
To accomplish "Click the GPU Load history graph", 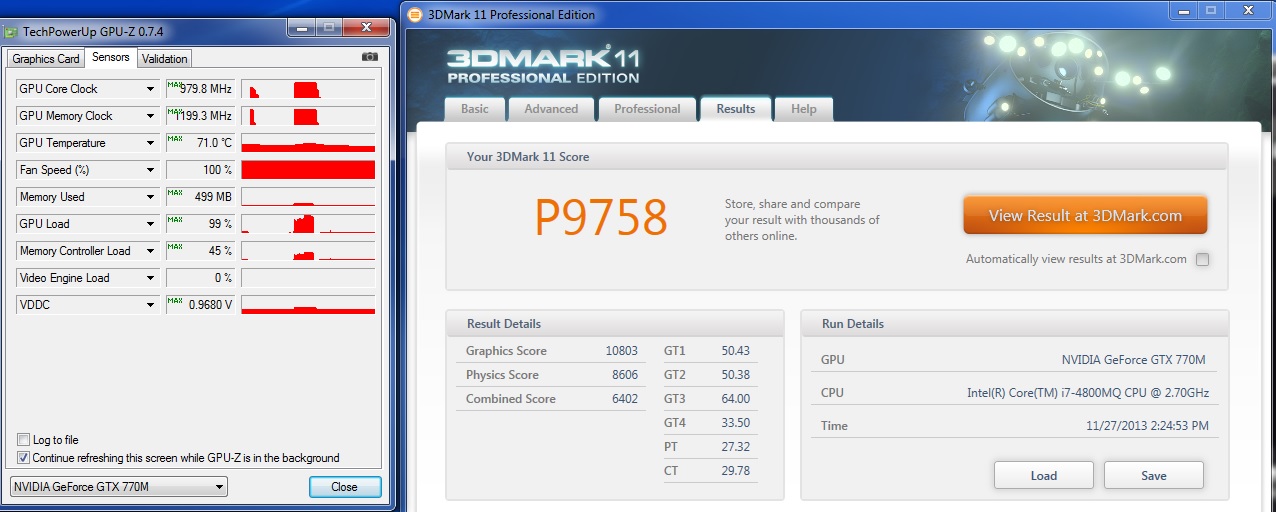I will tap(308, 224).
